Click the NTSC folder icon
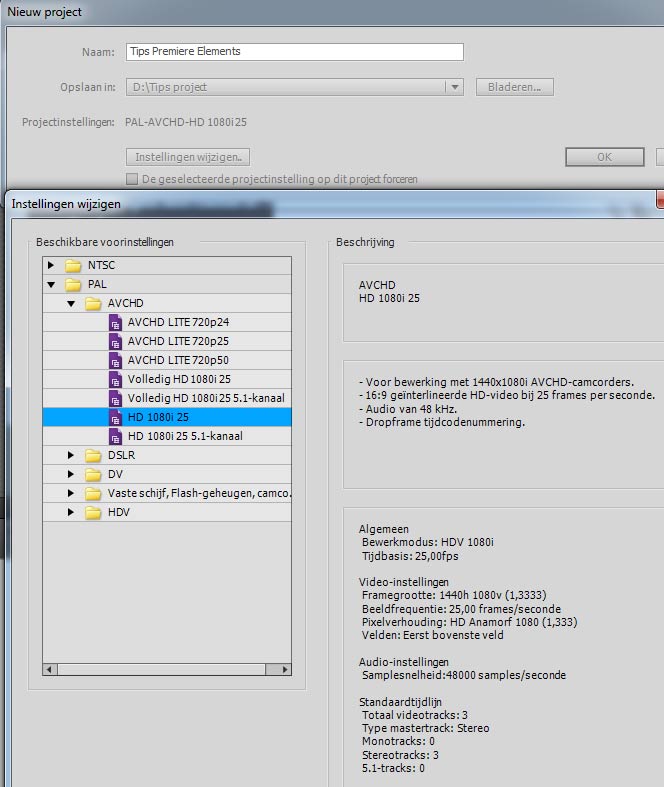The width and height of the screenshot is (664, 787). pos(73,265)
